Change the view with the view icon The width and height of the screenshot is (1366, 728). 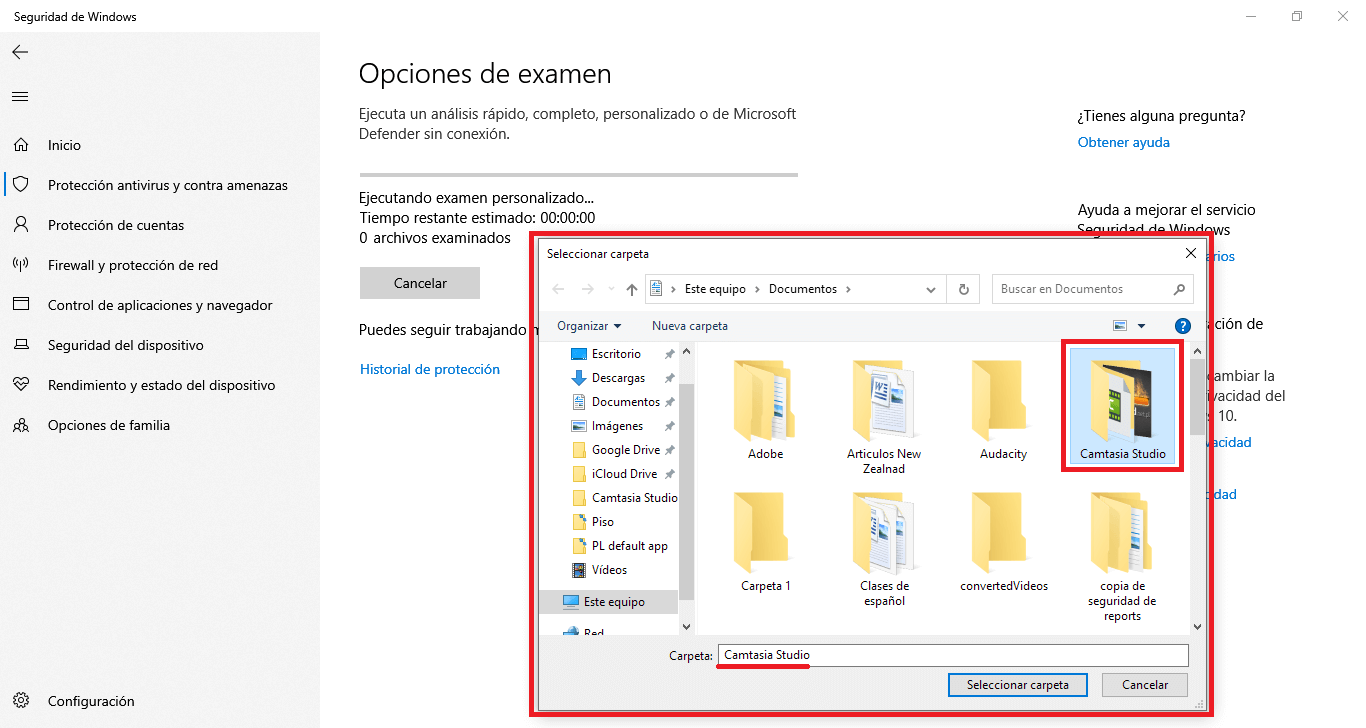click(1120, 326)
